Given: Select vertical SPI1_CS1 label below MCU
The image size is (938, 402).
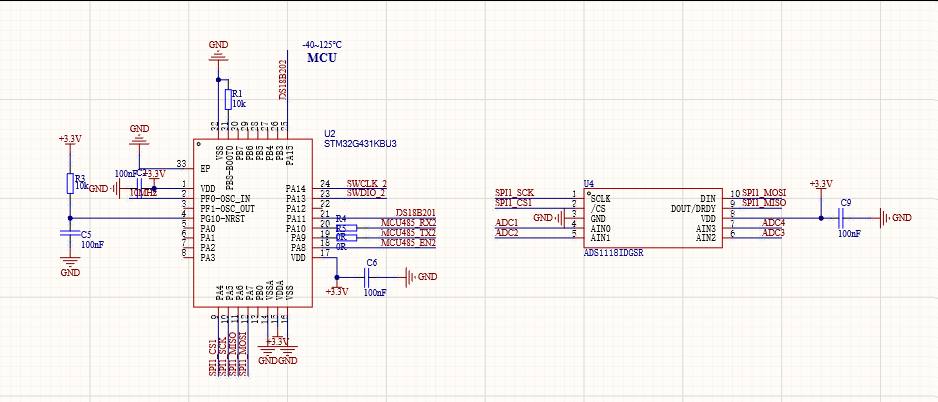Looking at the screenshot, I should 212,358.
